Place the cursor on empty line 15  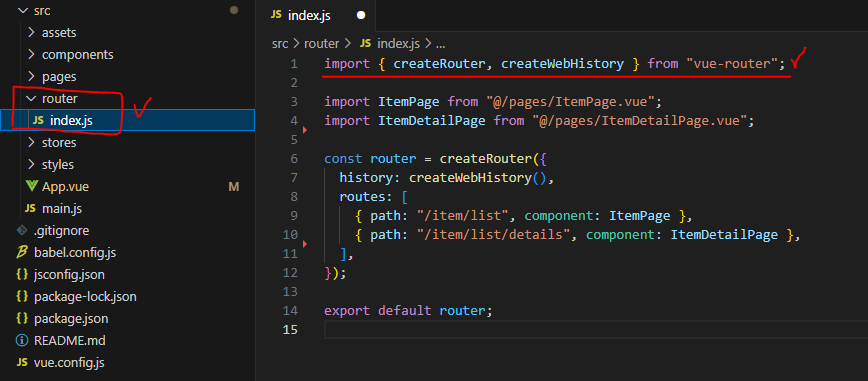596,329
